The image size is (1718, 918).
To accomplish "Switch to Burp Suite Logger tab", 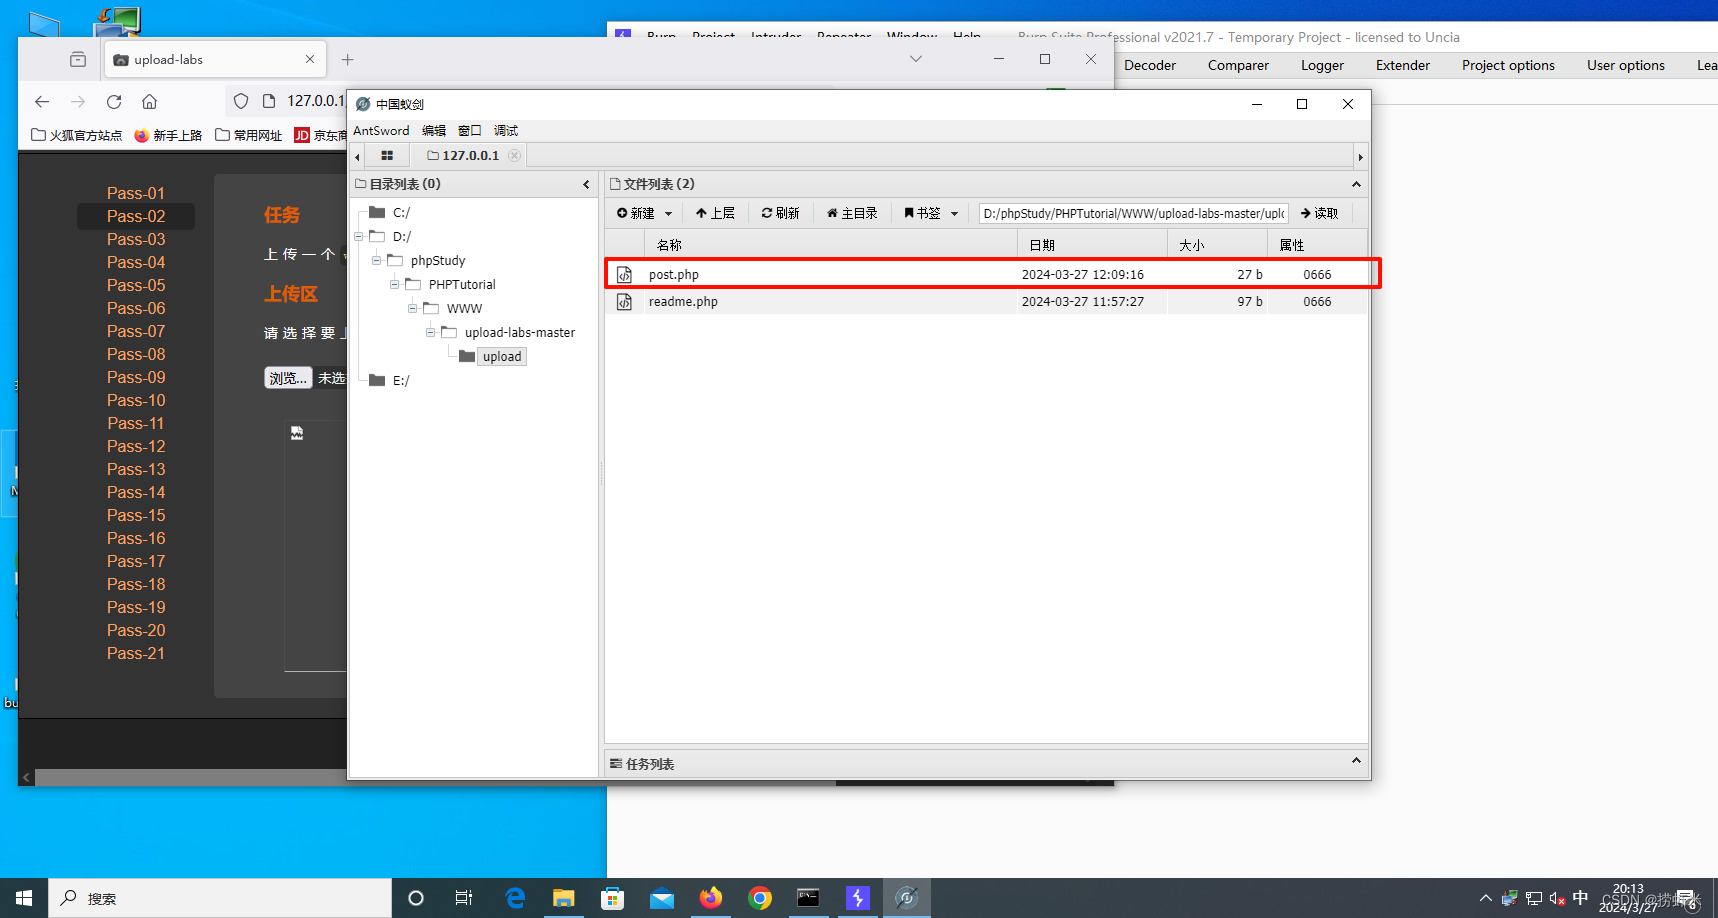I will (x=1322, y=66).
